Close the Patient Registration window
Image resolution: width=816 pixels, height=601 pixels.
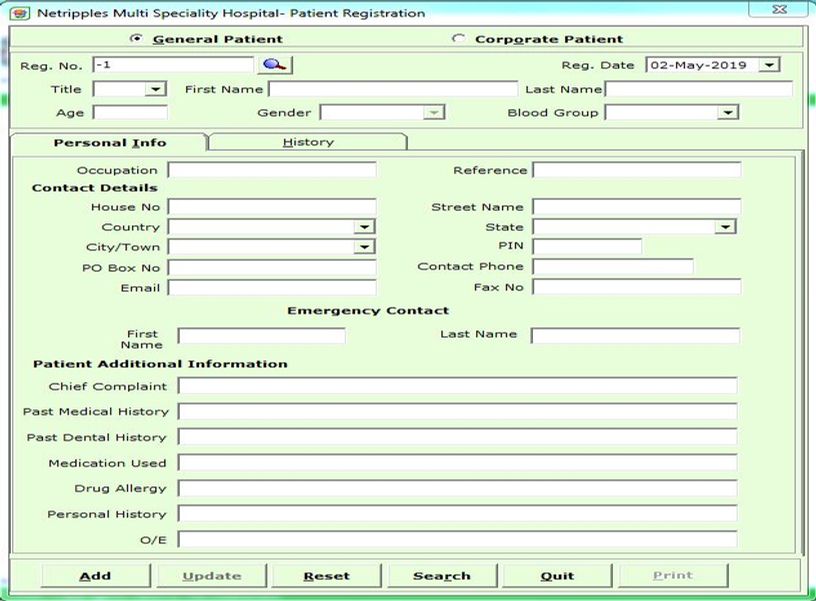(779, 9)
